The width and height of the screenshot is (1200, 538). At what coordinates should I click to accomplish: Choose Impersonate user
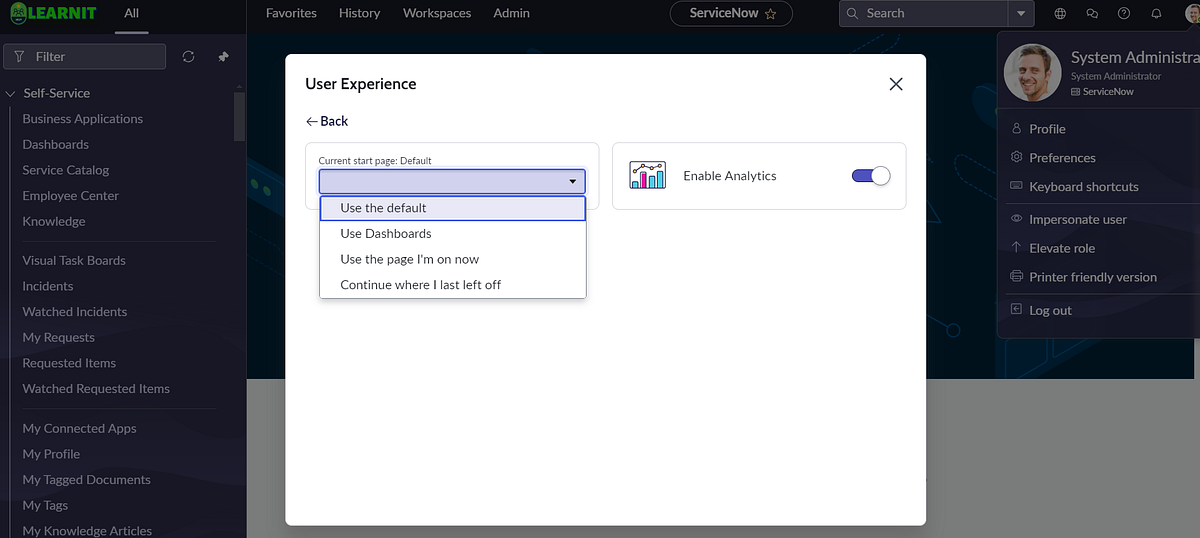click(x=1078, y=219)
